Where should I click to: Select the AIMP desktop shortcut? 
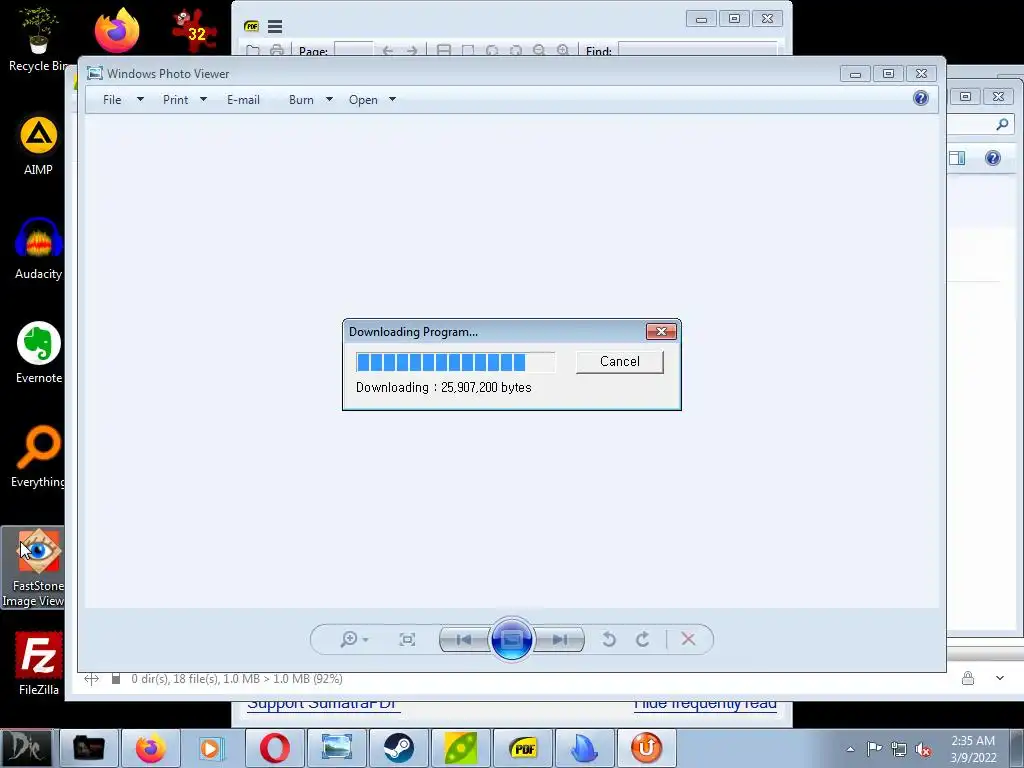tap(39, 146)
